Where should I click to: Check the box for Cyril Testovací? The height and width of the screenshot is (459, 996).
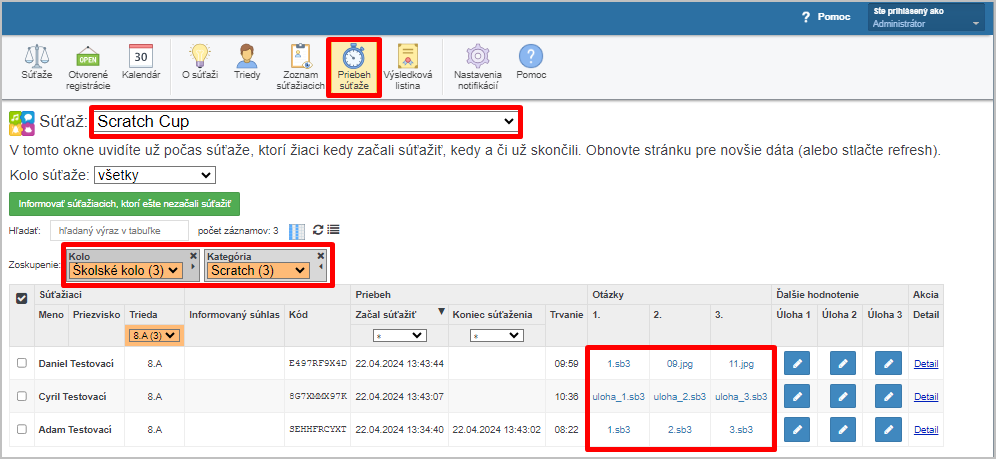[x=22, y=396]
